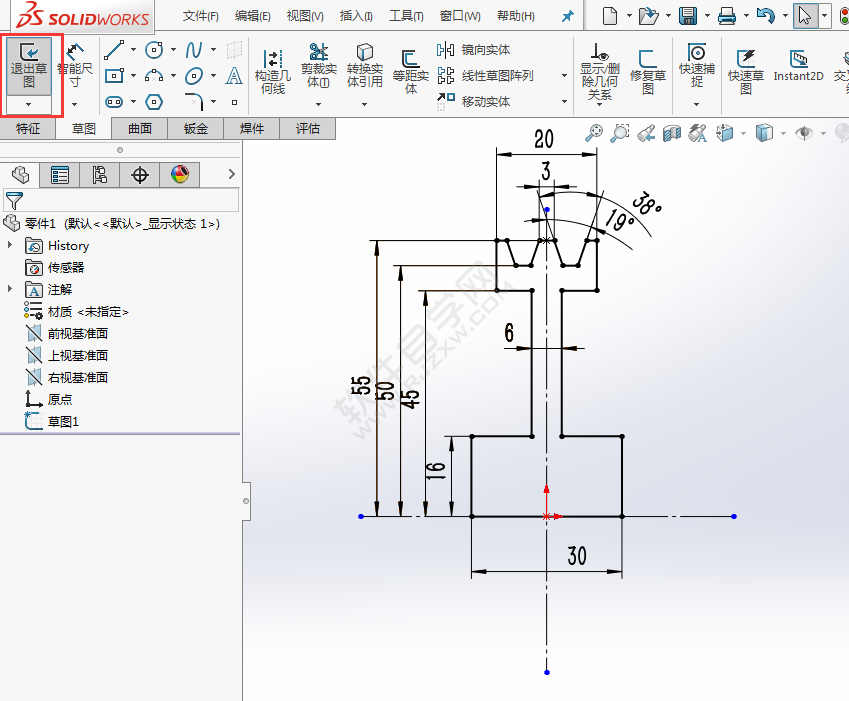Select the Polygon sketch tool
Image resolution: width=849 pixels, height=701 pixels.
[x=154, y=101]
